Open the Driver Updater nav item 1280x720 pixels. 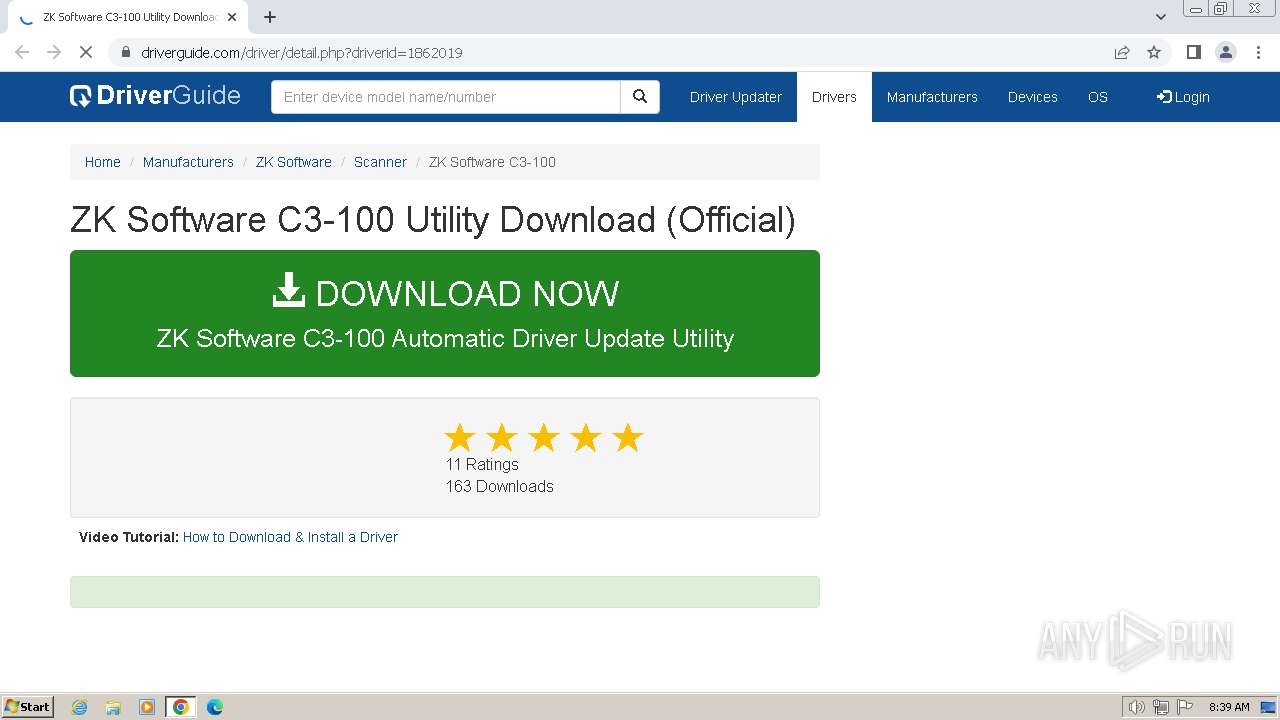(x=736, y=97)
